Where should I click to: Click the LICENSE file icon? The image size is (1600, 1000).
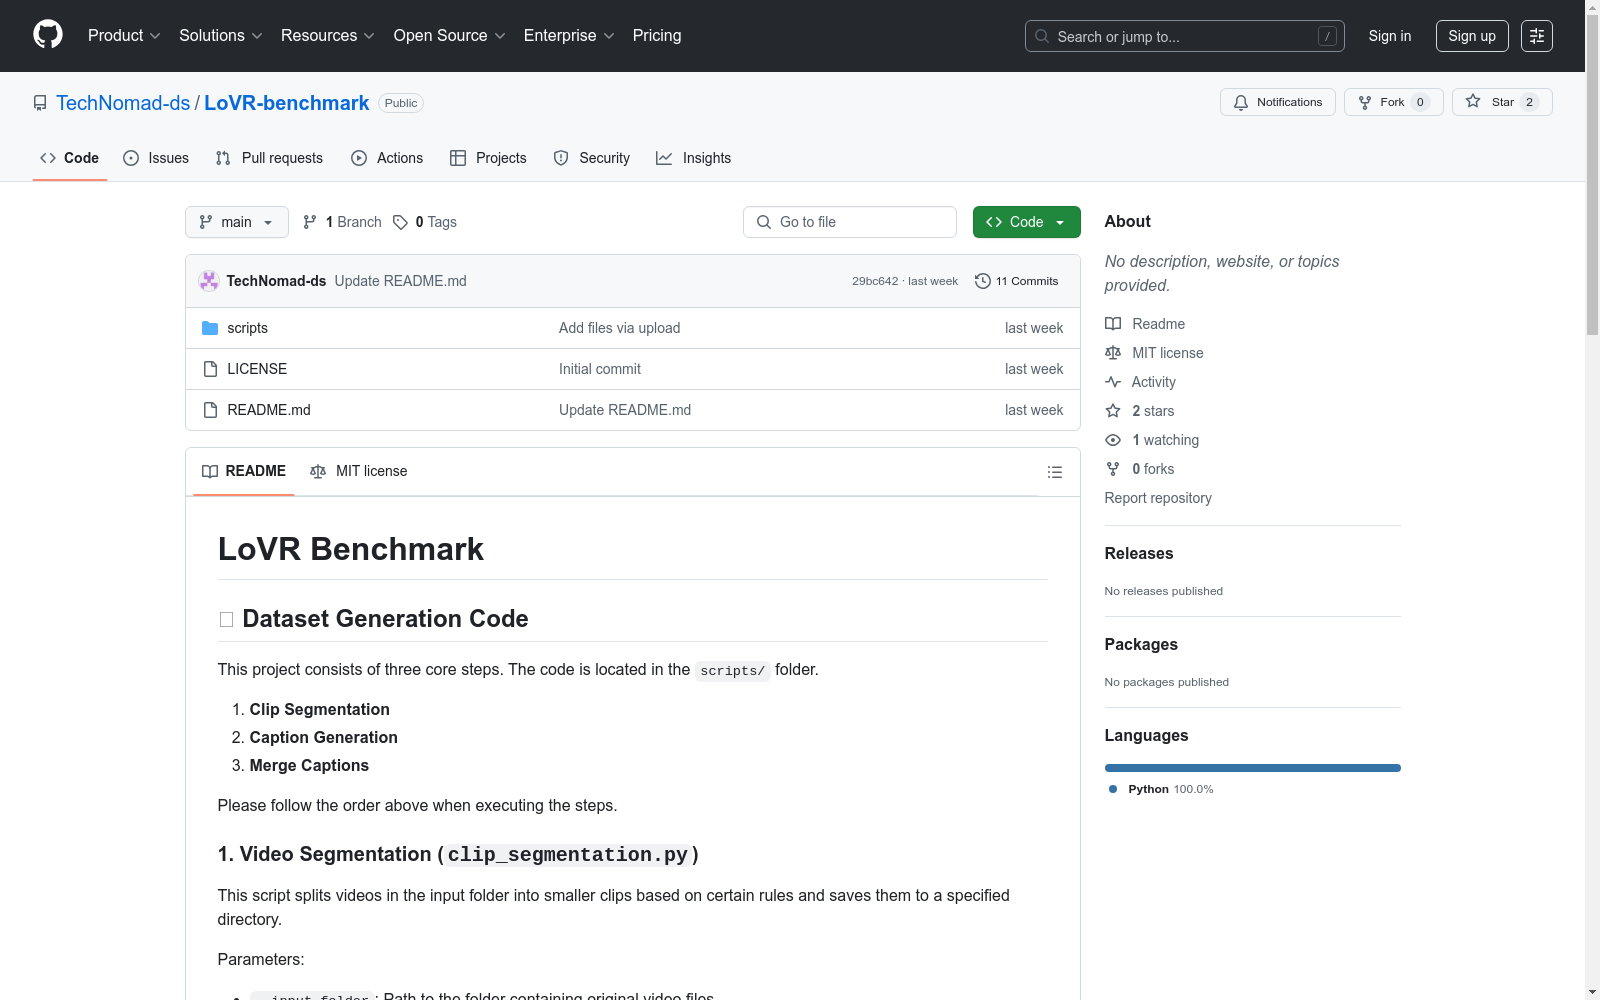click(x=210, y=369)
